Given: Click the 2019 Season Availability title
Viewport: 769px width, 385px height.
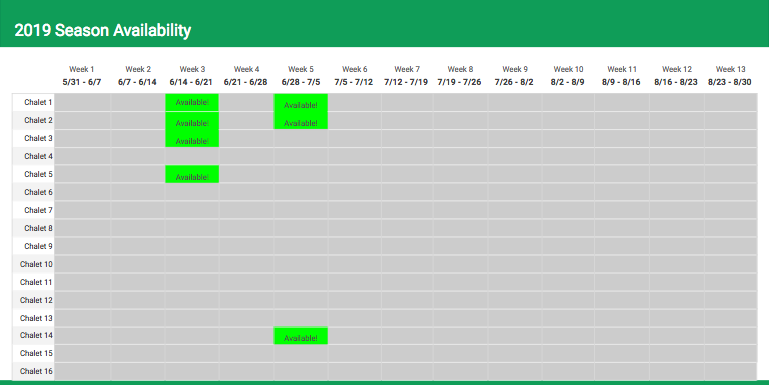Looking at the screenshot, I should coord(103,30).
